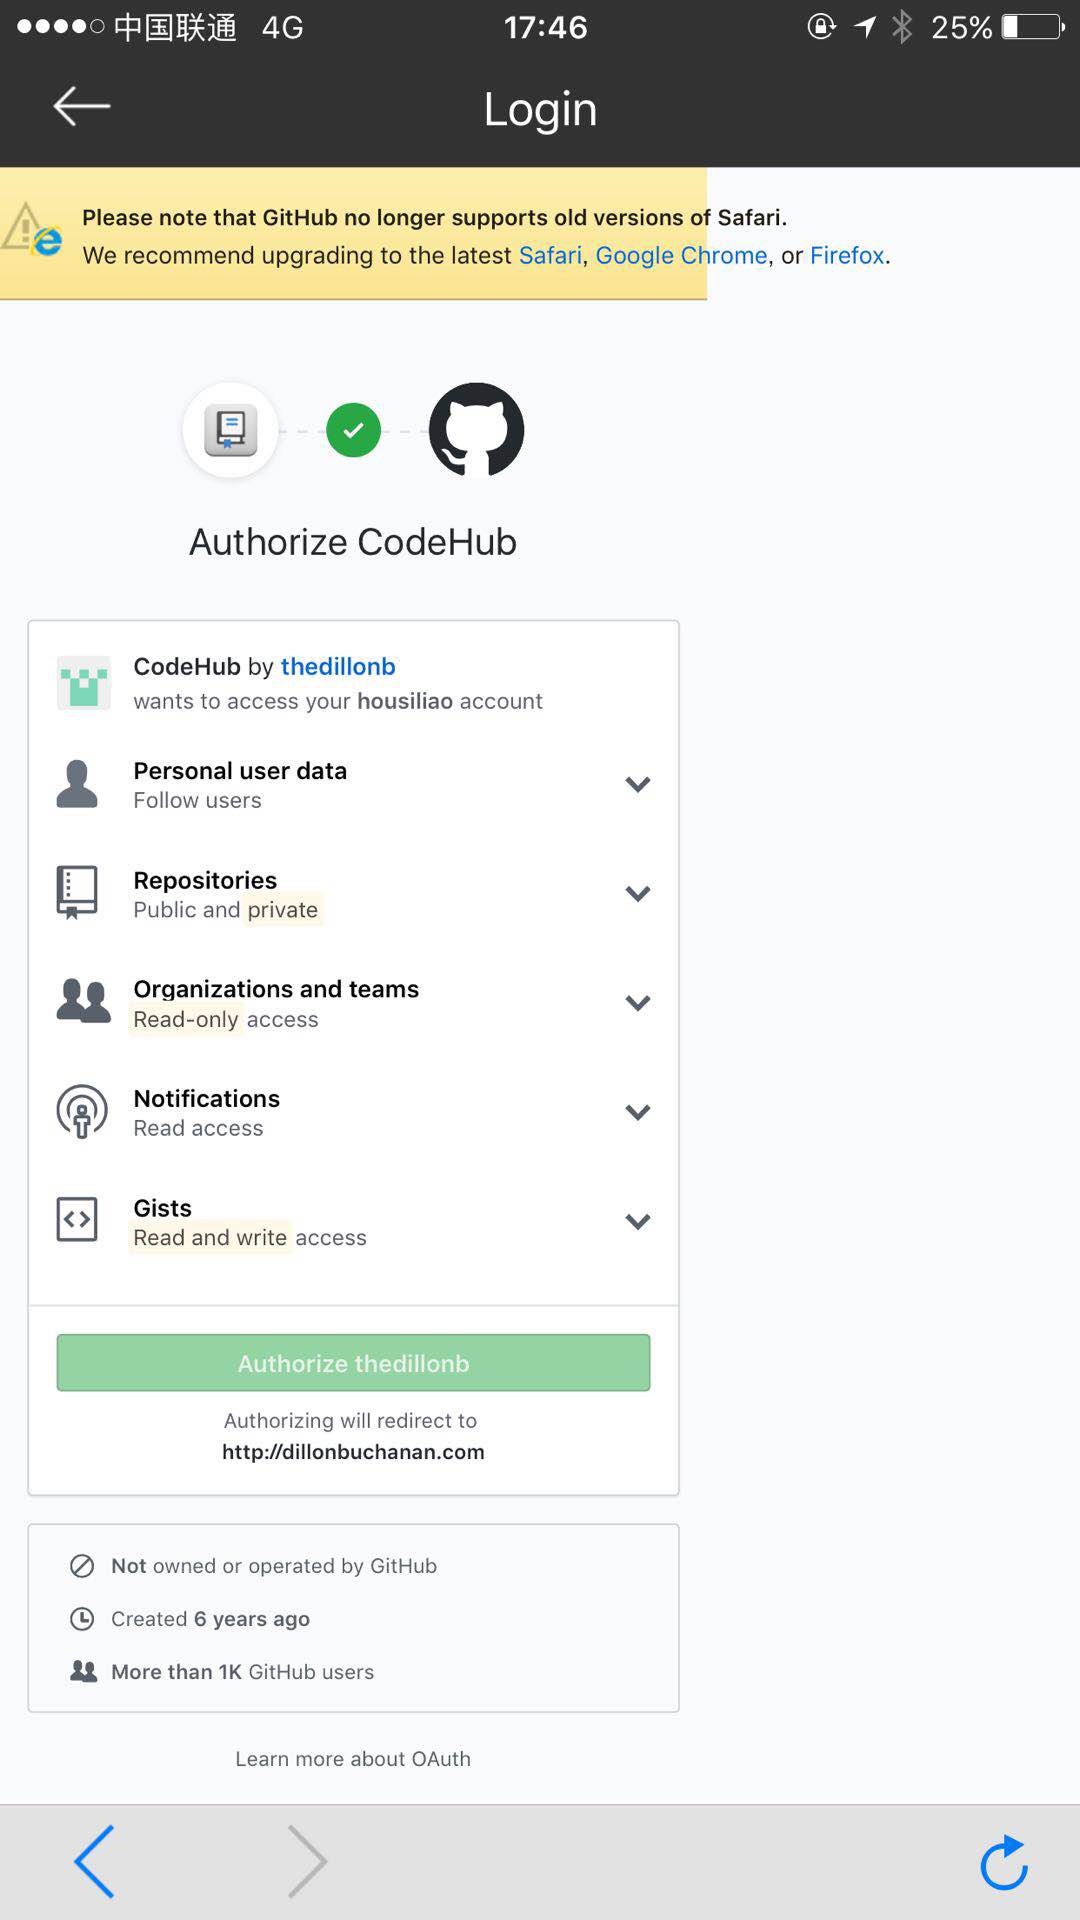Expand the Gists permission details

click(637, 1221)
